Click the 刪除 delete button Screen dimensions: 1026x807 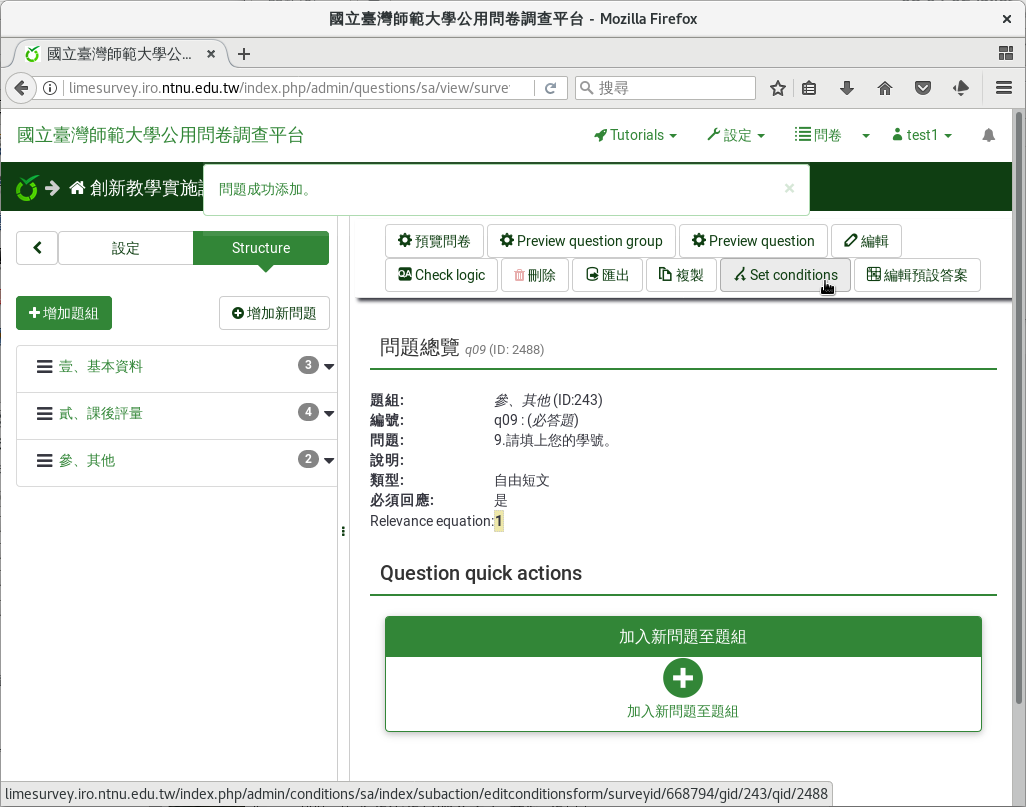tap(535, 275)
